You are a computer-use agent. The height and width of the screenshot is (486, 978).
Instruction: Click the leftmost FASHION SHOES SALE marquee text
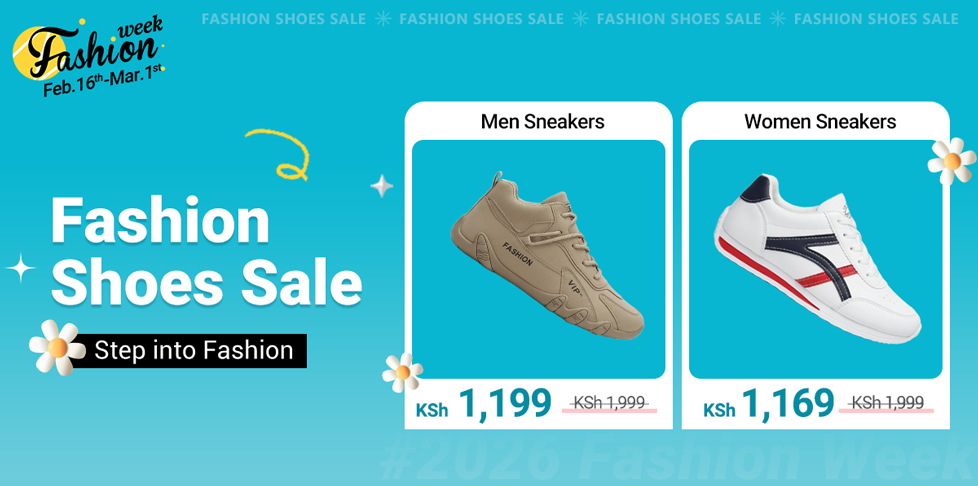(x=283, y=19)
